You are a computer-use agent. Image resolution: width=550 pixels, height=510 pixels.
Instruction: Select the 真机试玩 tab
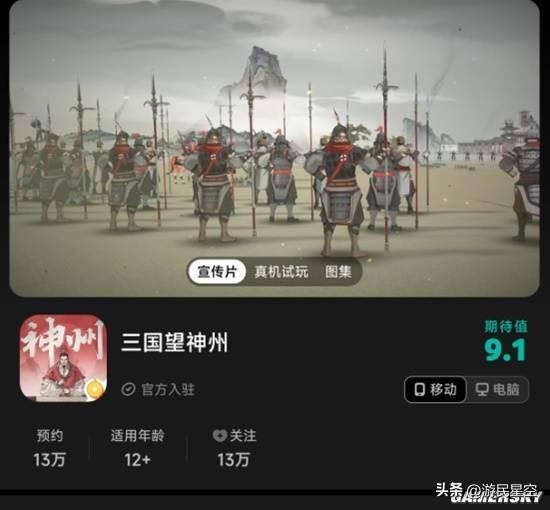coord(281,272)
